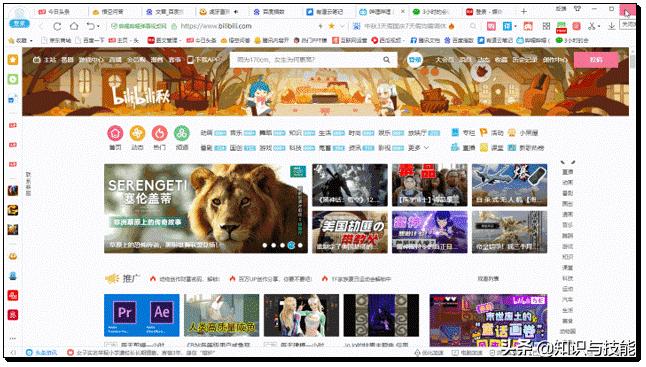
Task: Open the SERENGETI lion banner
Action: pyautogui.click(x=206, y=208)
